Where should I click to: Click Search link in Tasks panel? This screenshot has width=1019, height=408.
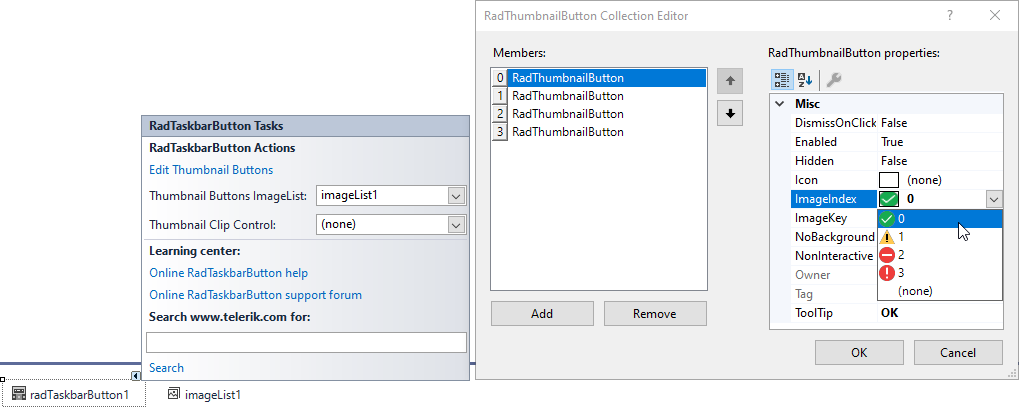tap(166, 368)
